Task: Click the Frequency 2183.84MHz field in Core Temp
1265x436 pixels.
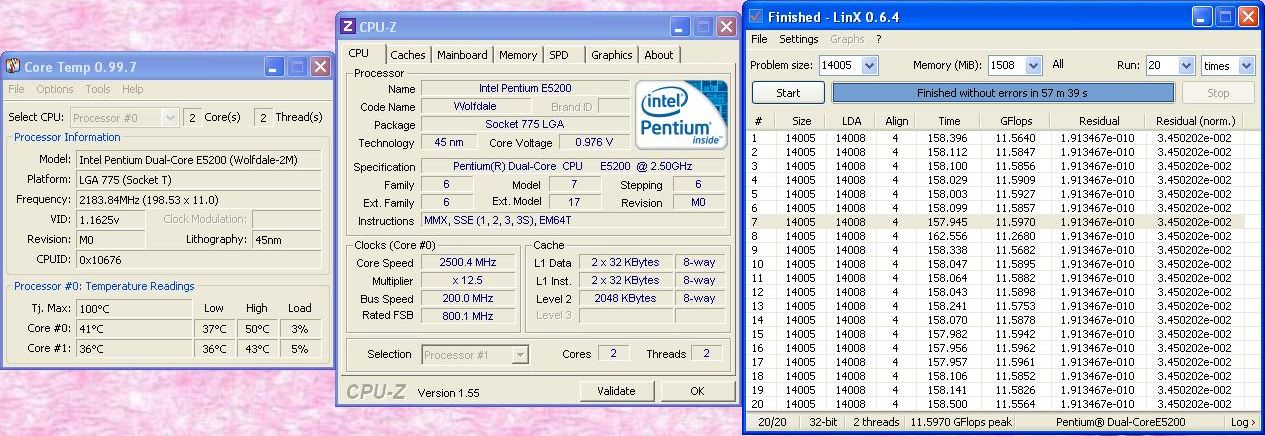Action: [200, 199]
